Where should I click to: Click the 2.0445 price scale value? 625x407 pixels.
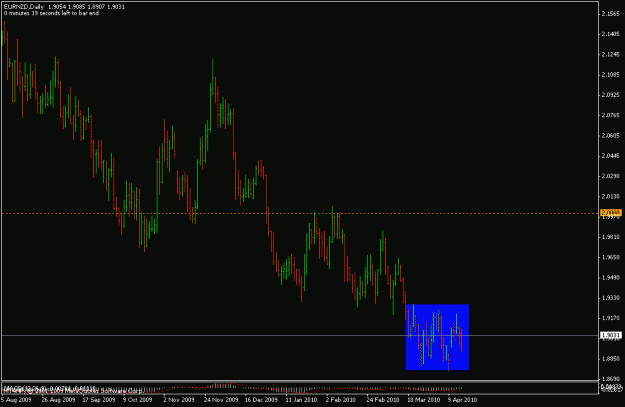611,156
